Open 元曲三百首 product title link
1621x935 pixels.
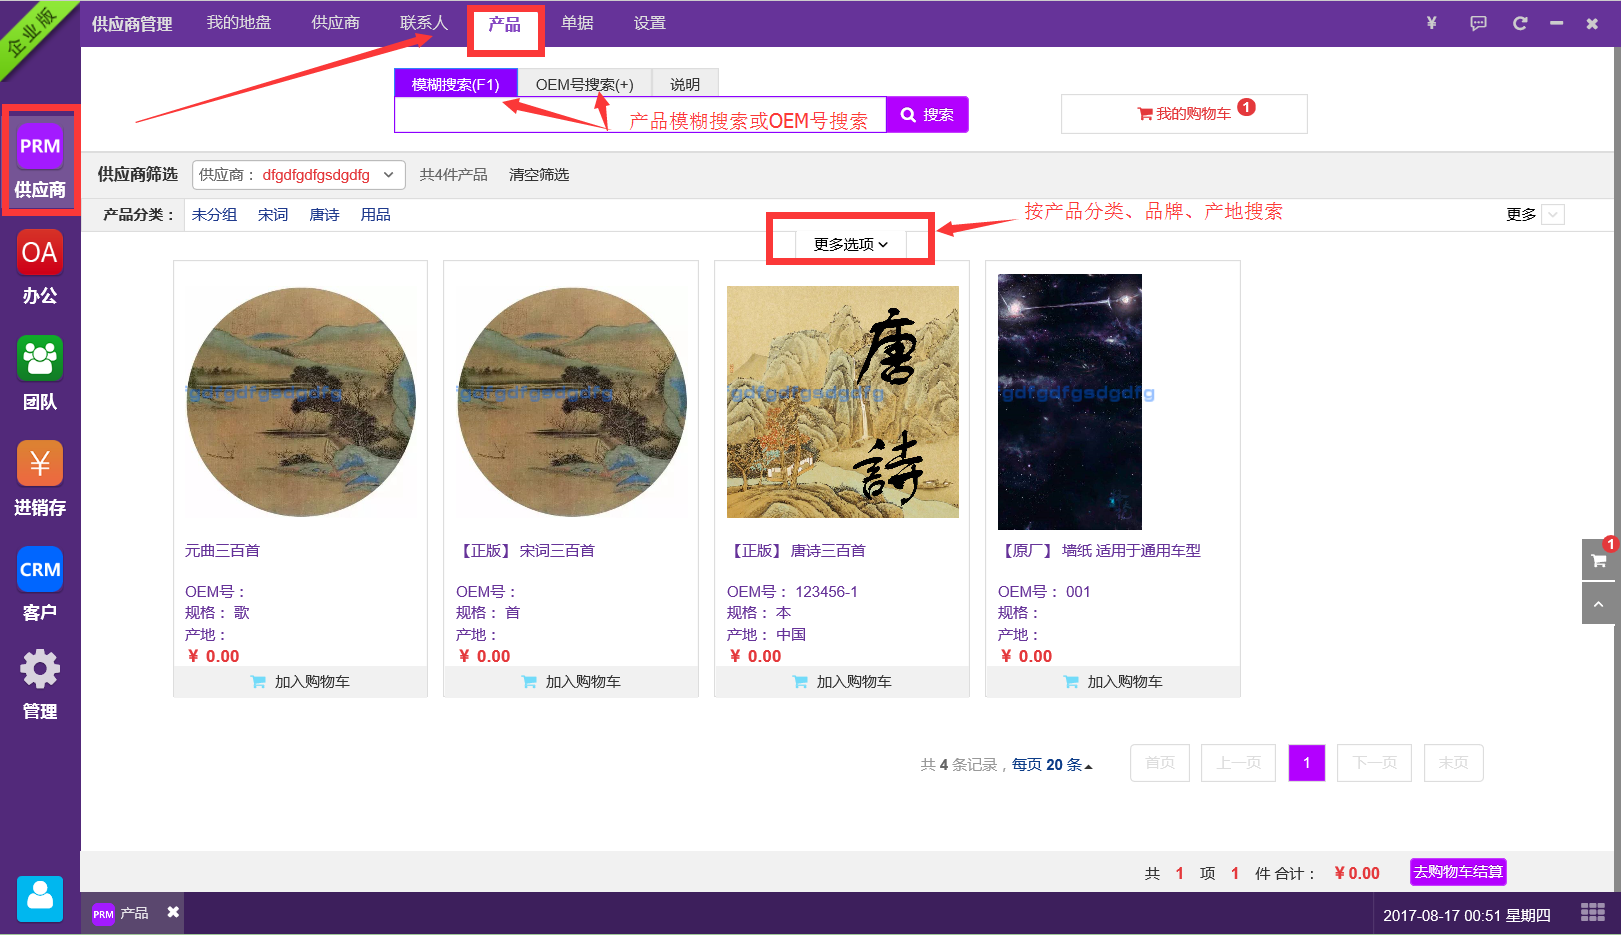tap(222, 551)
